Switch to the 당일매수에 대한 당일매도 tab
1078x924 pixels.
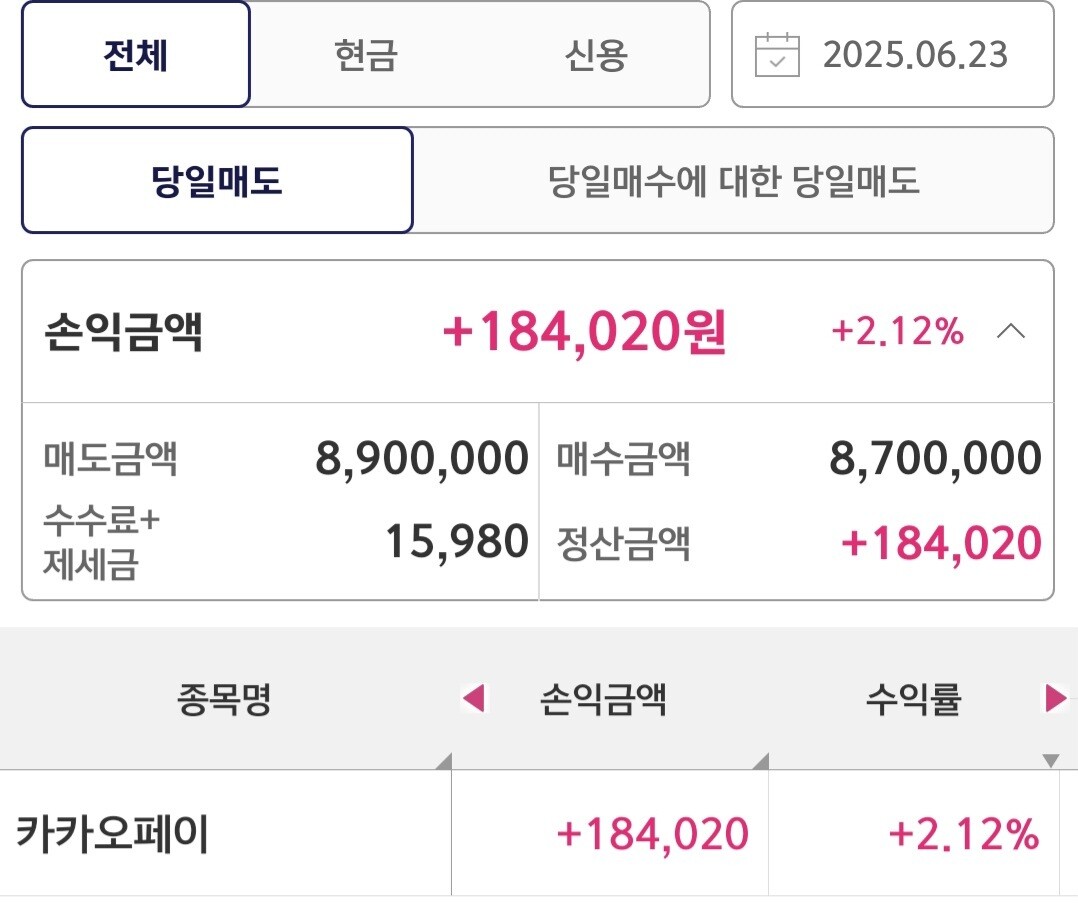coord(733,181)
